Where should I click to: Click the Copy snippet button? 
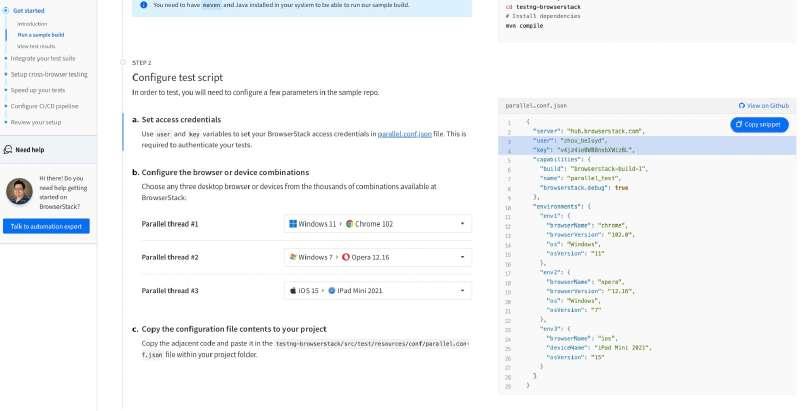pyautogui.click(x=759, y=124)
